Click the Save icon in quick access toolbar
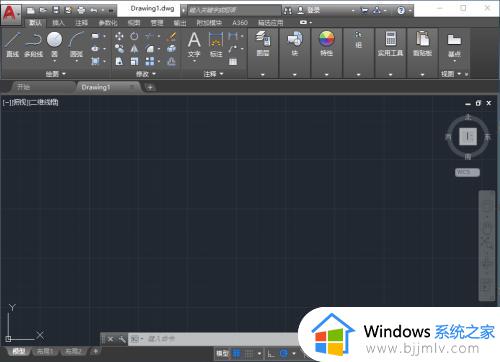The width and height of the screenshot is (500, 362). coord(56,10)
